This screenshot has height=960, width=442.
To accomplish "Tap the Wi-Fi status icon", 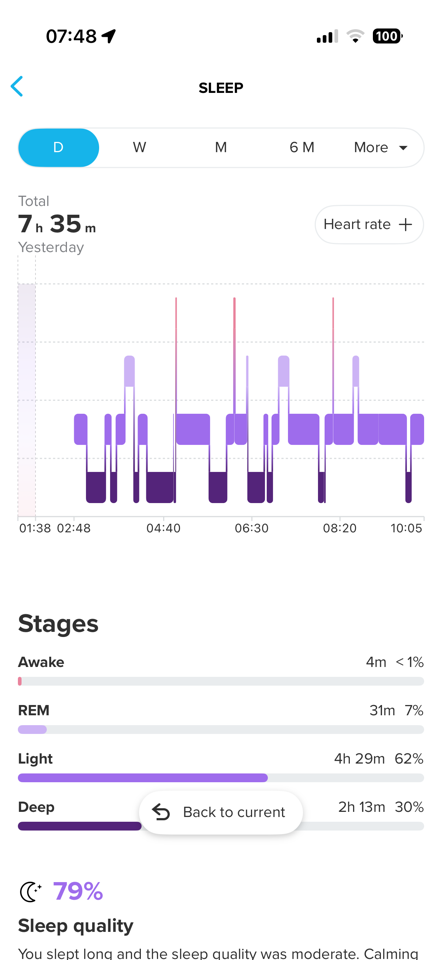I will (355, 37).
